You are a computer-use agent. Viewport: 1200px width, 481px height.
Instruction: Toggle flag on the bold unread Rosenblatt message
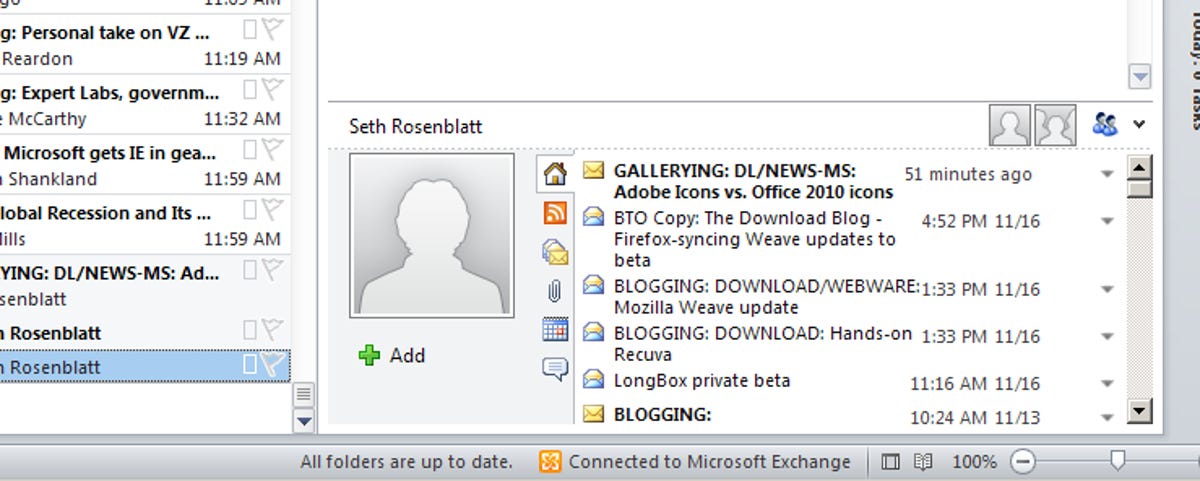tap(273, 331)
